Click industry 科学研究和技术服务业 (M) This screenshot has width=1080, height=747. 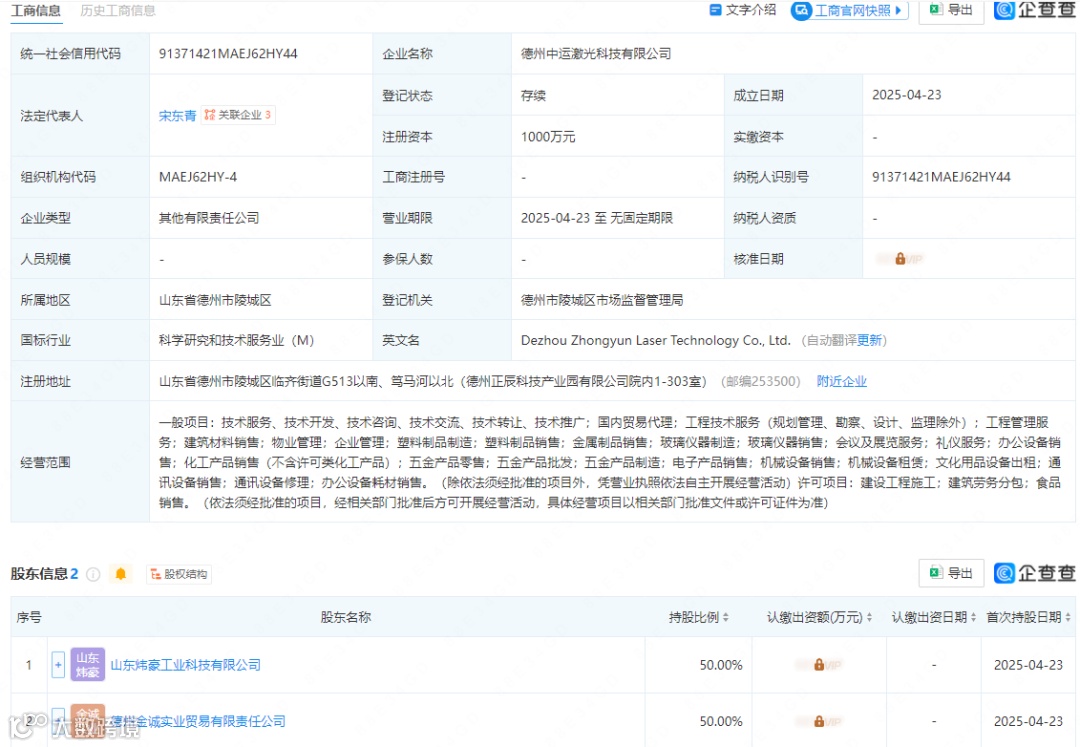(236, 340)
